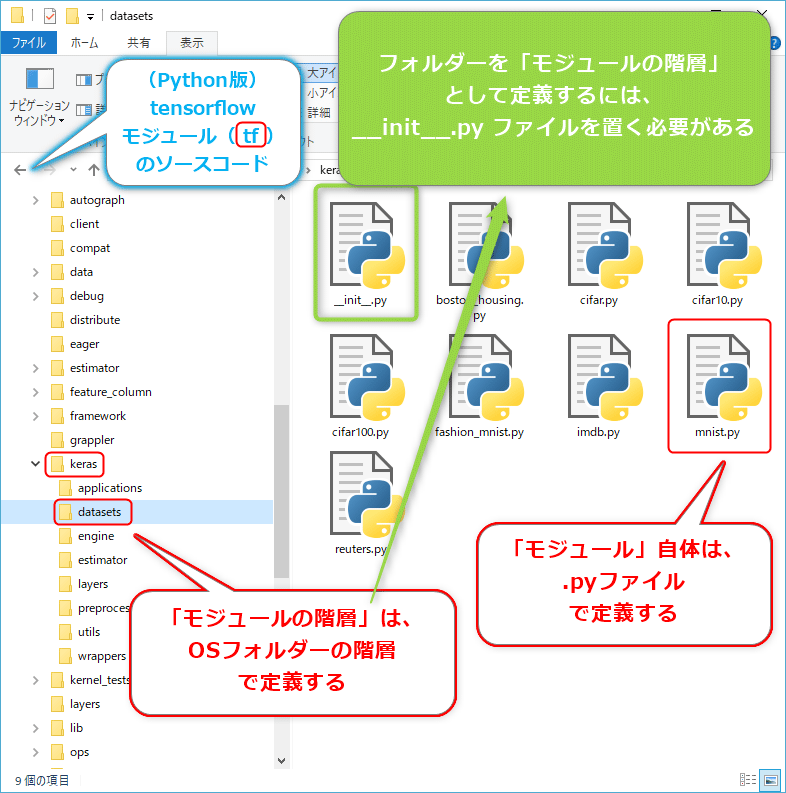The width and height of the screenshot is (786, 793).
Task: Select the cifar.py file icon
Action: pos(605,245)
